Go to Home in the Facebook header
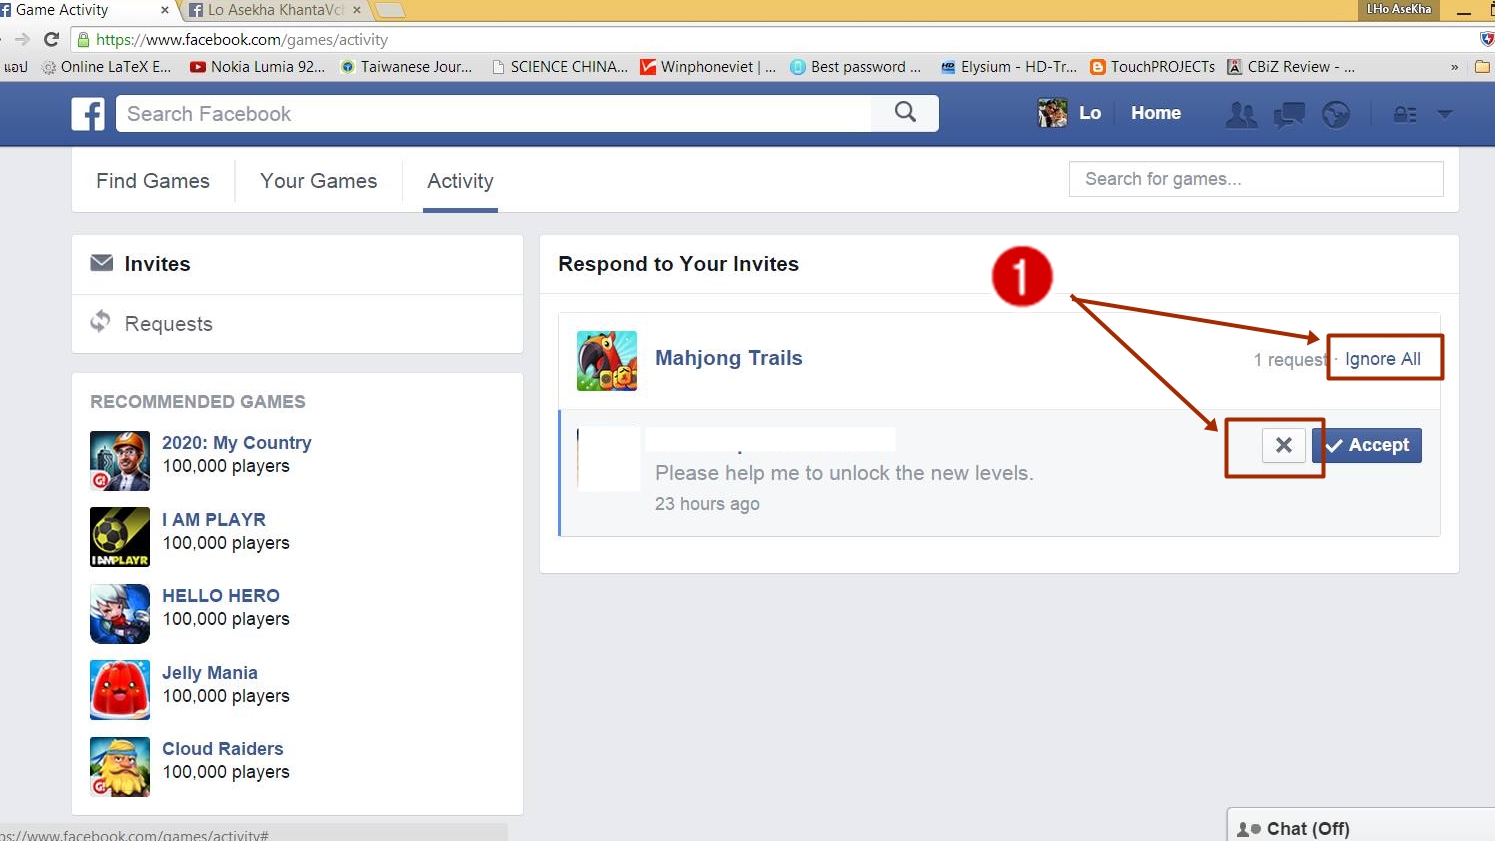The width and height of the screenshot is (1495, 841). coord(1156,113)
